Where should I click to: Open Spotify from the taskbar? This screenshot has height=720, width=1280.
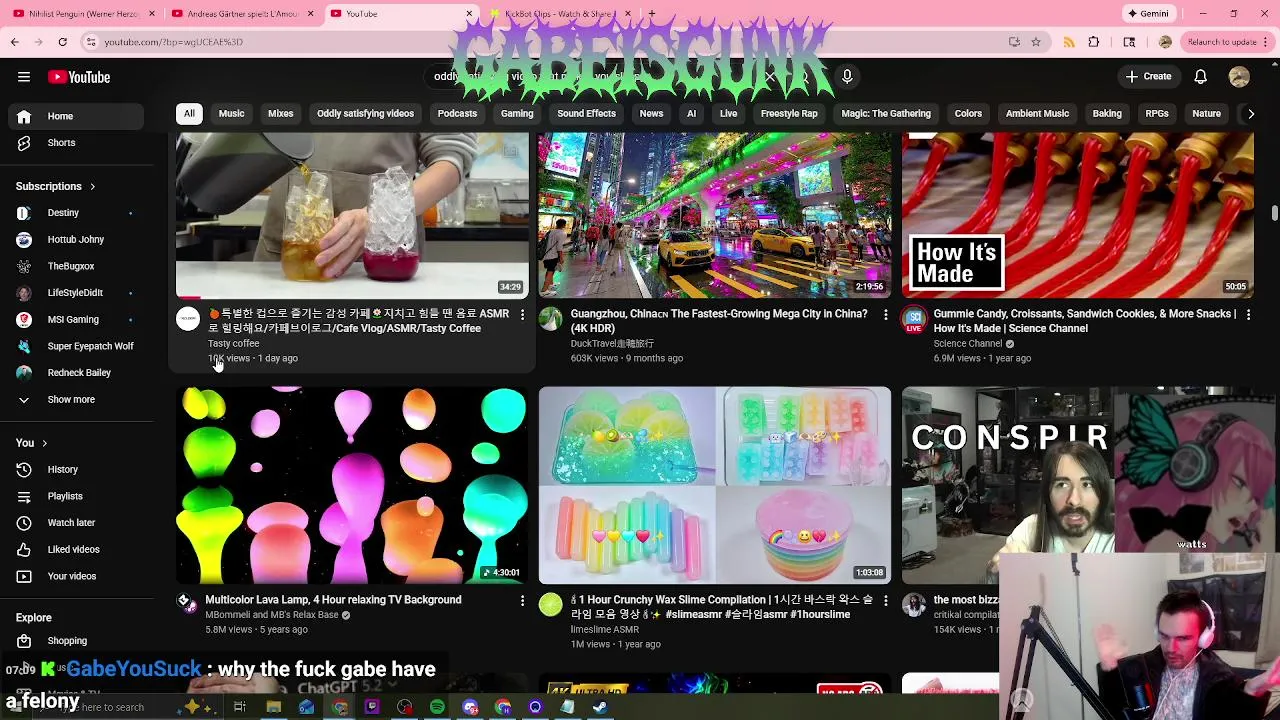[x=437, y=707]
